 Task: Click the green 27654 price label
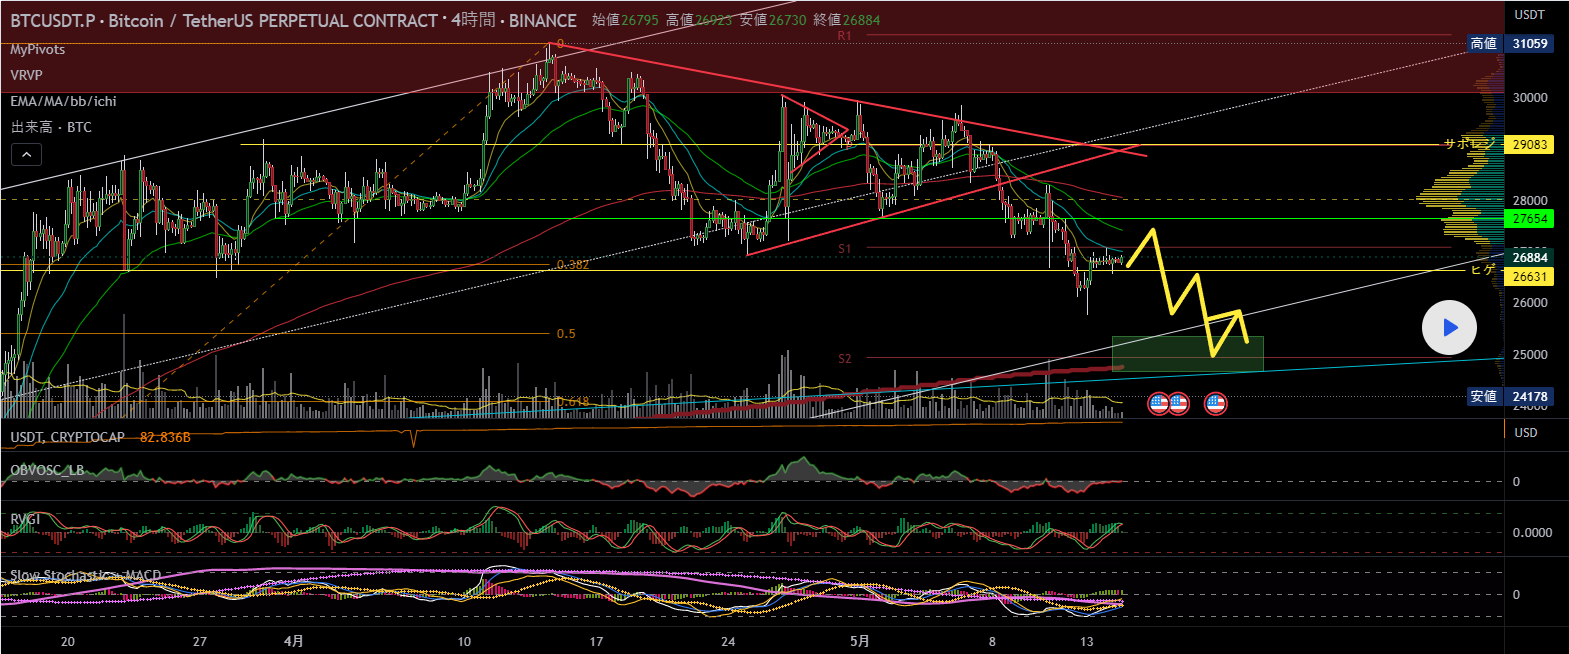coord(1529,218)
